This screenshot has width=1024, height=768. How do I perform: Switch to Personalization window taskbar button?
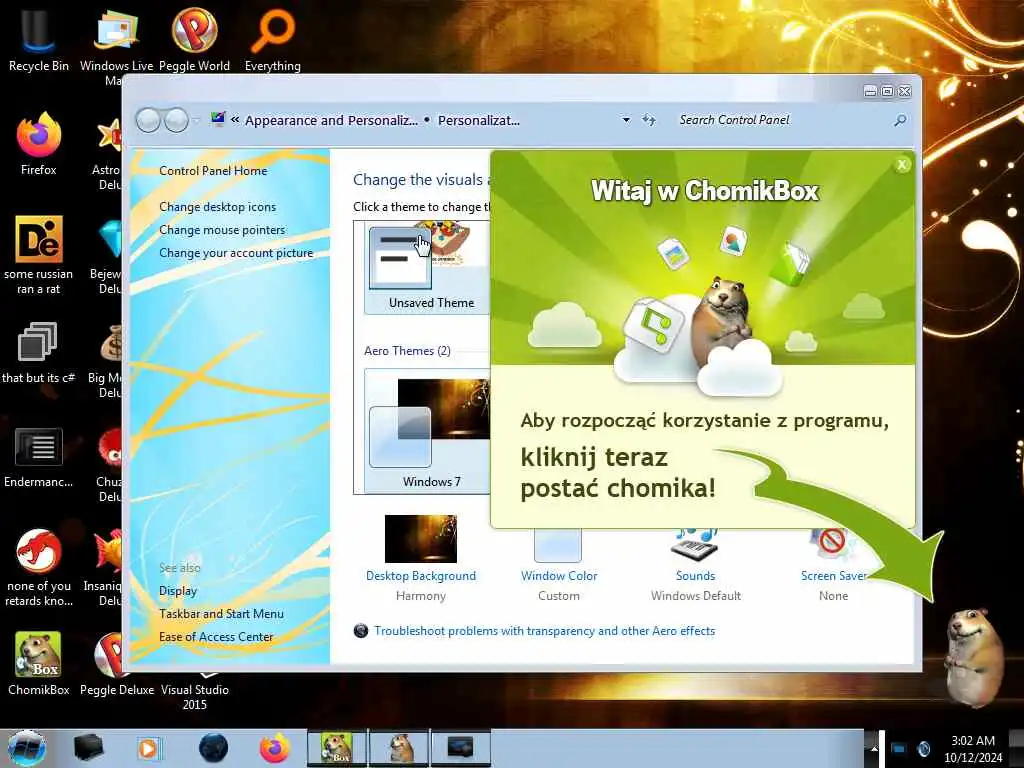[x=460, y=748]
